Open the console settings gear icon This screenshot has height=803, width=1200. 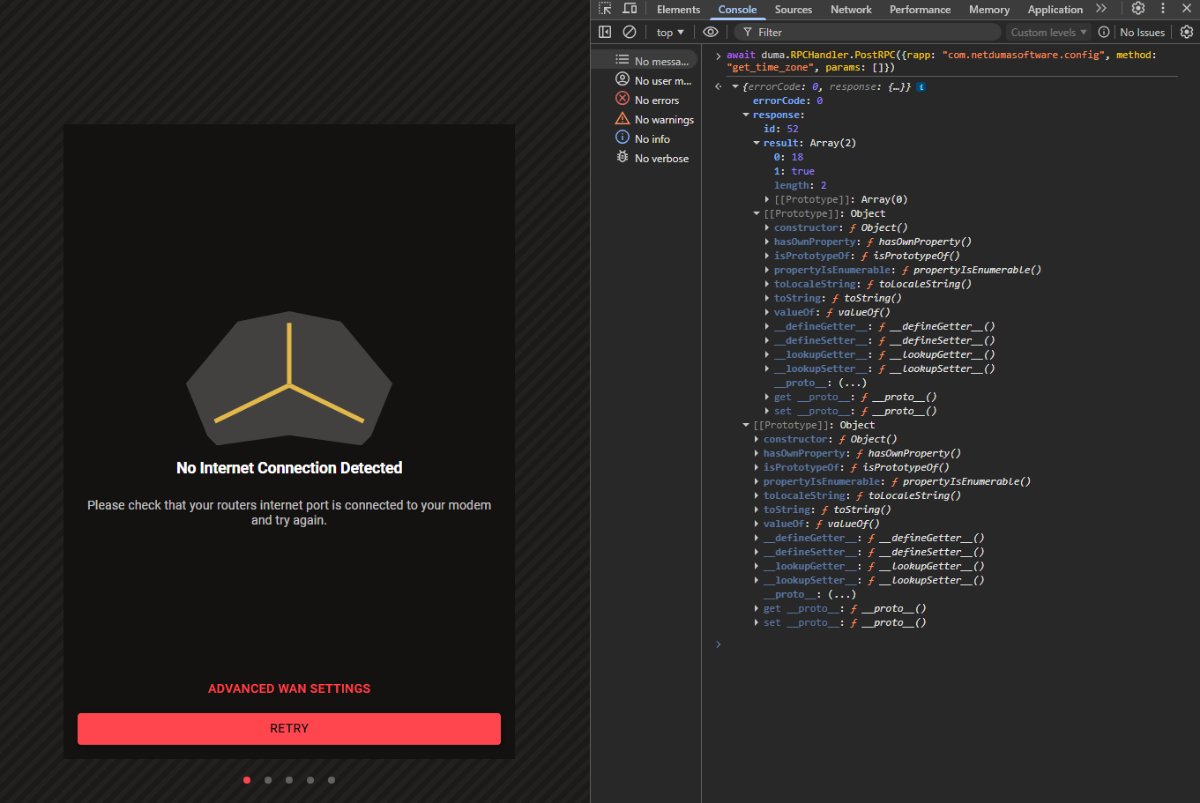click(1186, 32)
